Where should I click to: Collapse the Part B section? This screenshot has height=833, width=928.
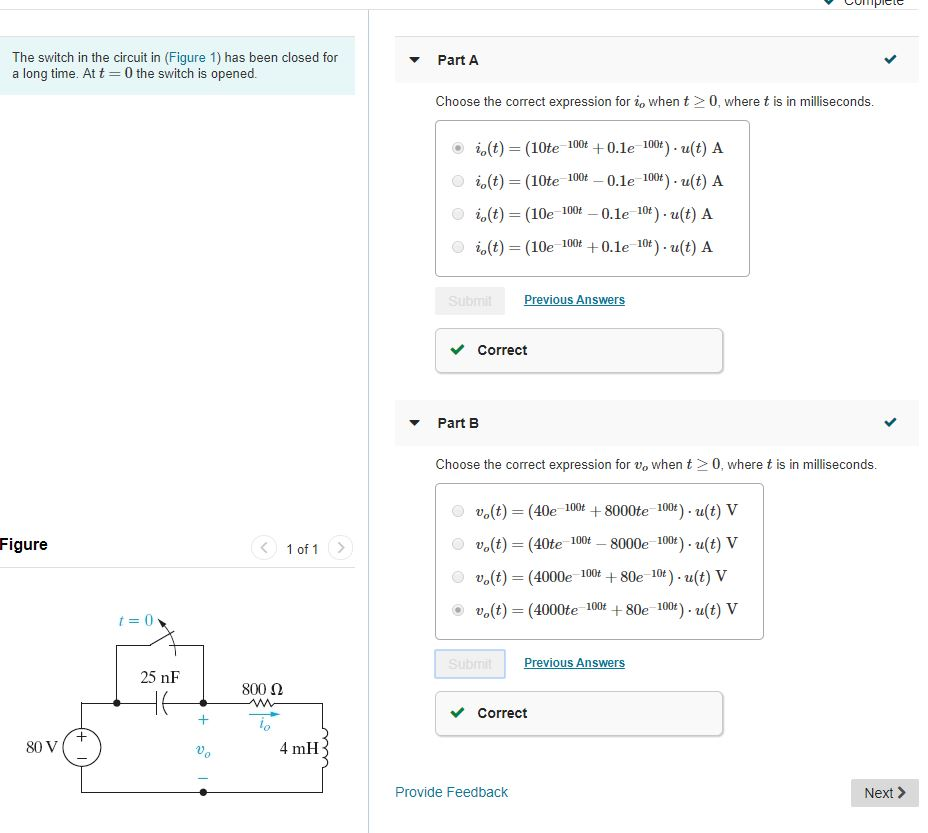[414, 422]
